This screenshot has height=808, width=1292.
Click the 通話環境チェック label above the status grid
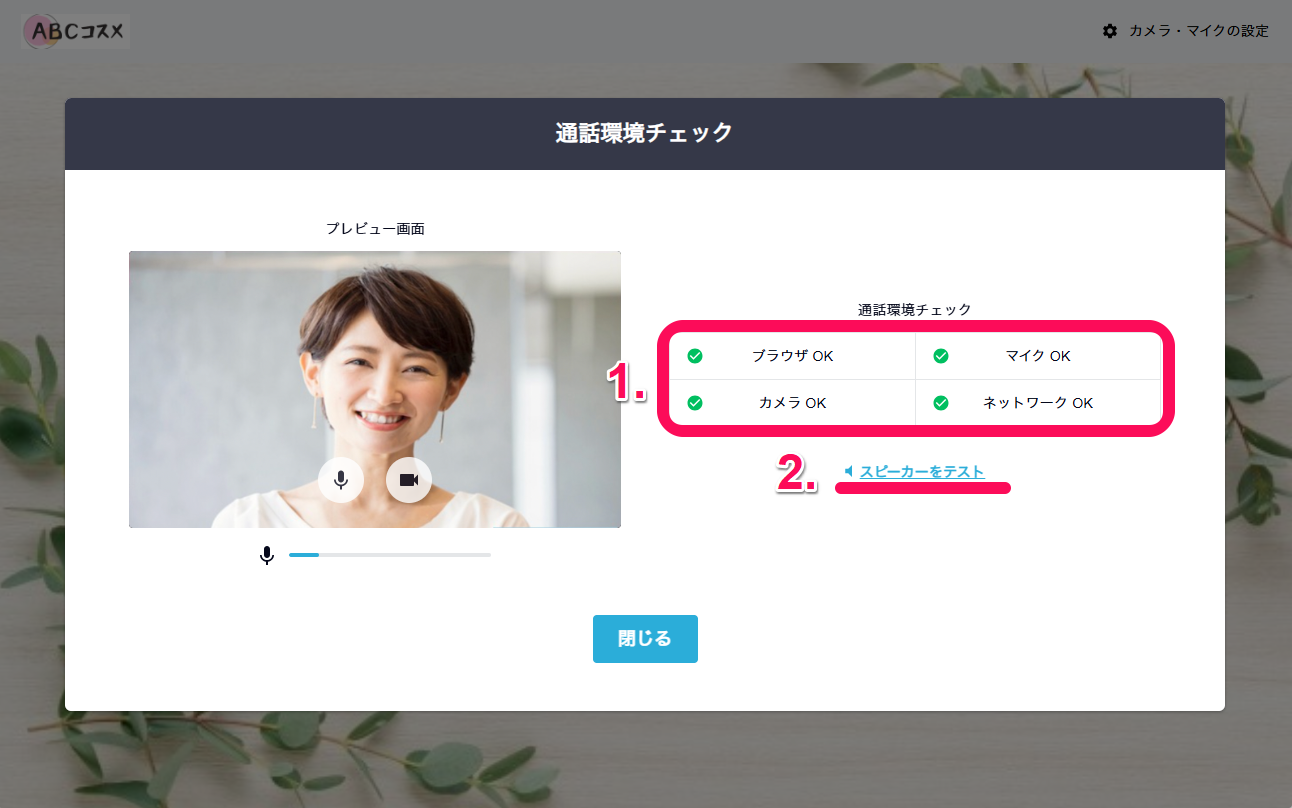915,310
